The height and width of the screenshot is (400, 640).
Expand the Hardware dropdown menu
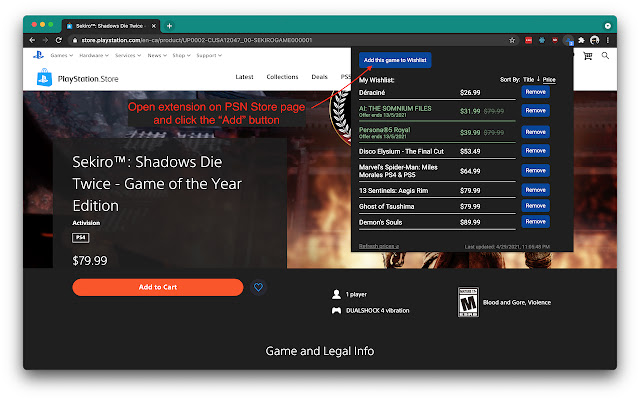[x=94, y=55]
